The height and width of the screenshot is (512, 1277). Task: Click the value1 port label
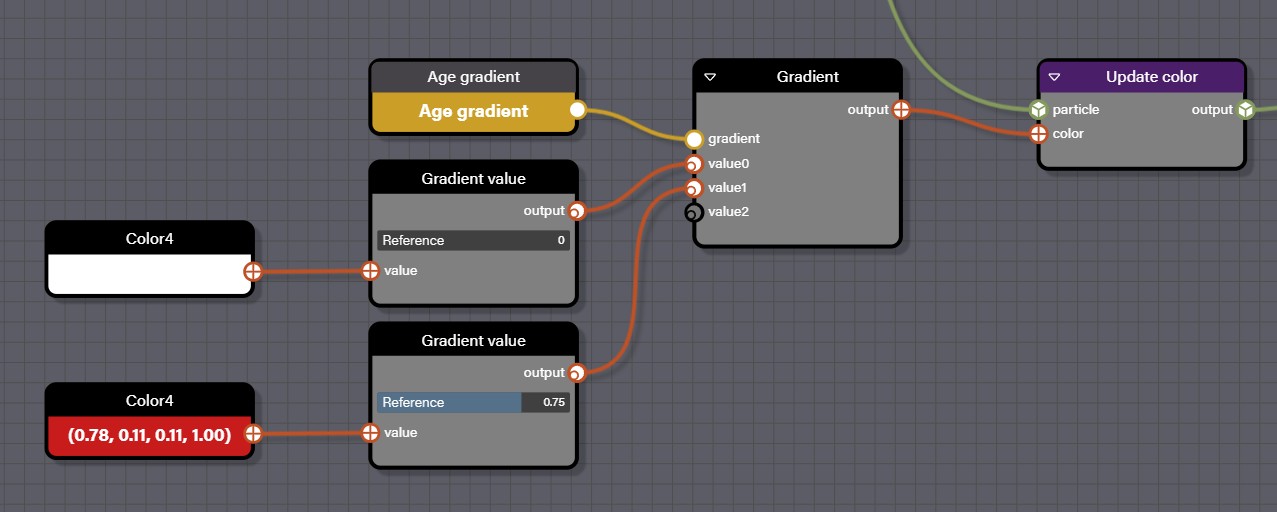[x=728, y=187]
